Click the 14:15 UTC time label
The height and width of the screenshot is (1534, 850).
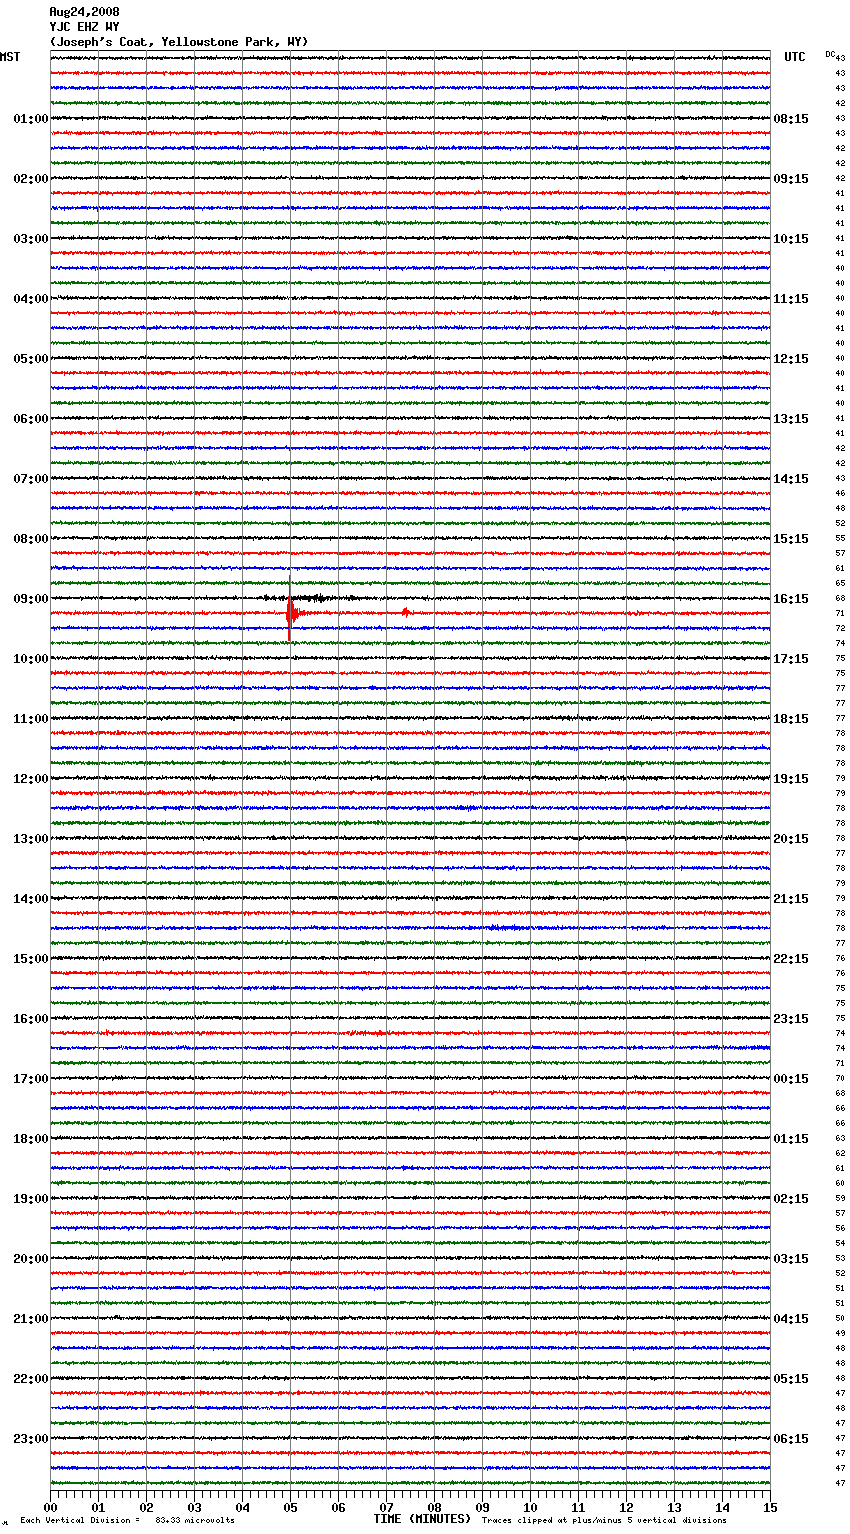[x=791, y=479]
